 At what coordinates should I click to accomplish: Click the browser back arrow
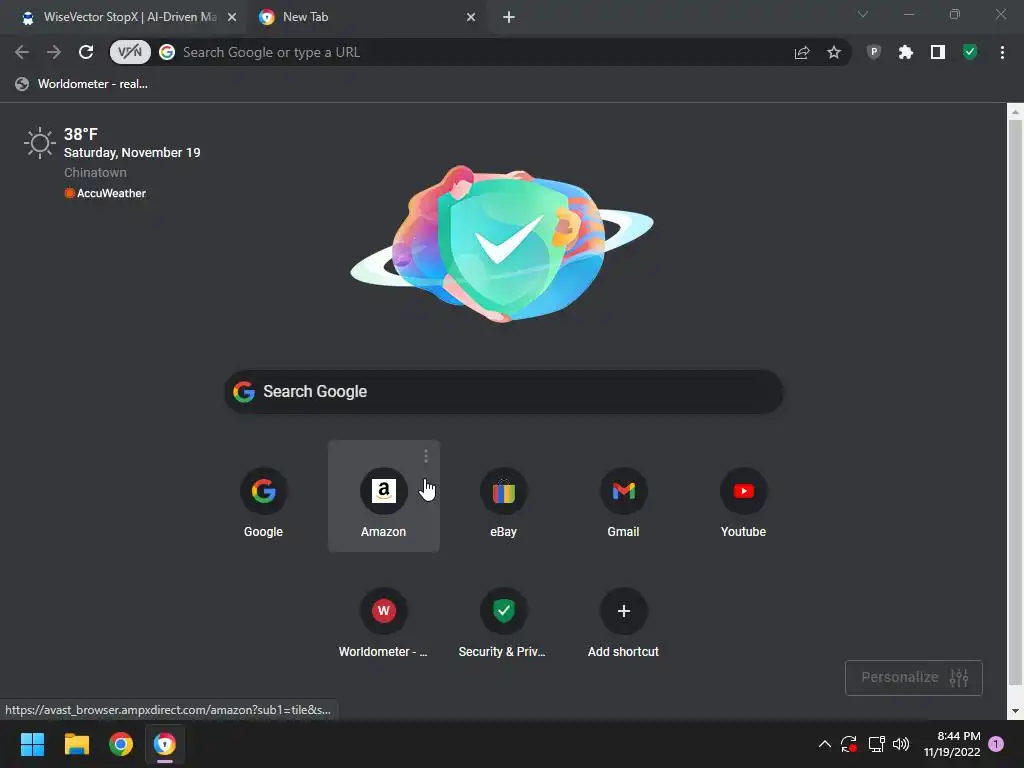pyautogui.click(x=22, y=52)
